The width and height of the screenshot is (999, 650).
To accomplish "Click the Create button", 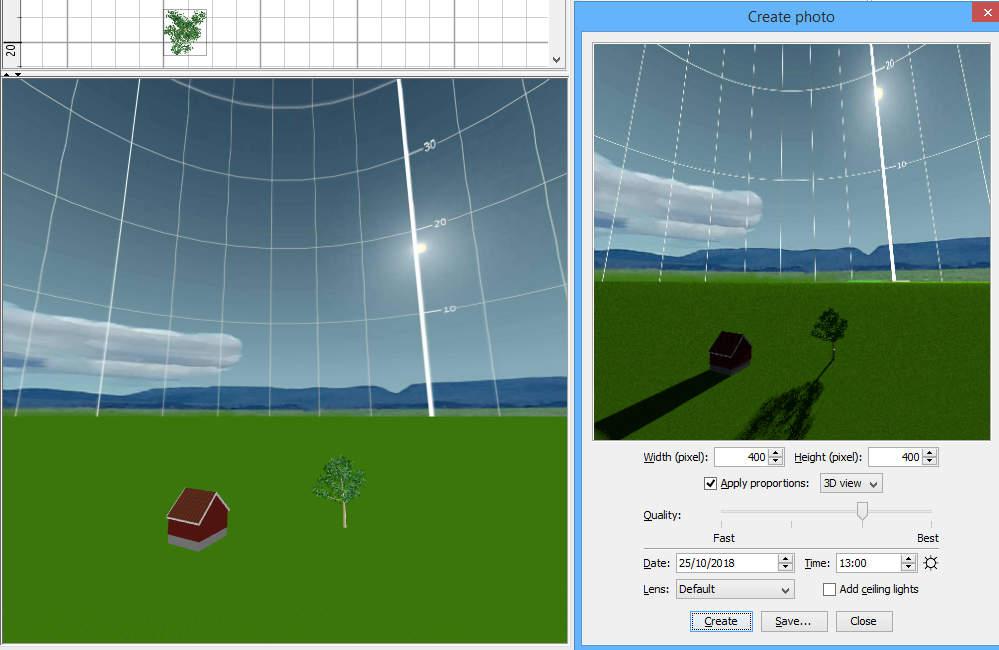I will 721,621.
